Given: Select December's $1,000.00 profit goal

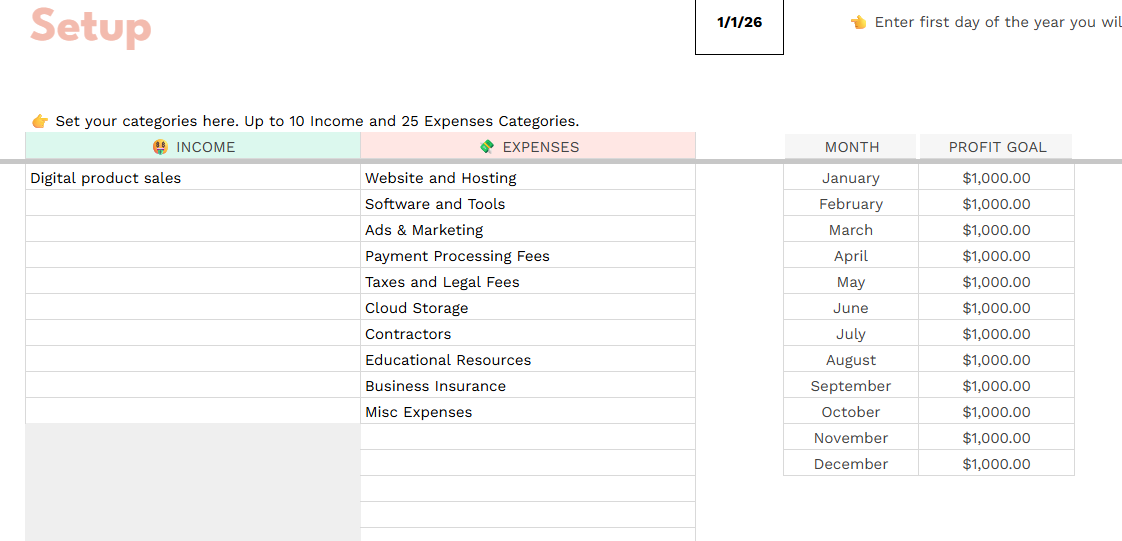Looking at the screenshot, I should (x=996, y=463).
